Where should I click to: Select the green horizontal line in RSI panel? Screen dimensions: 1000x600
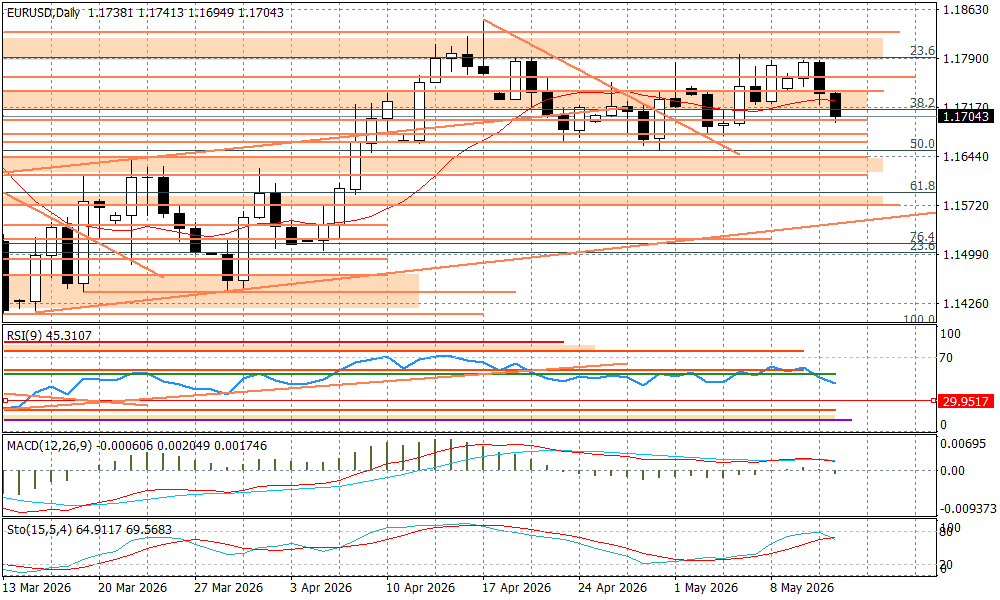coord(420,374)
